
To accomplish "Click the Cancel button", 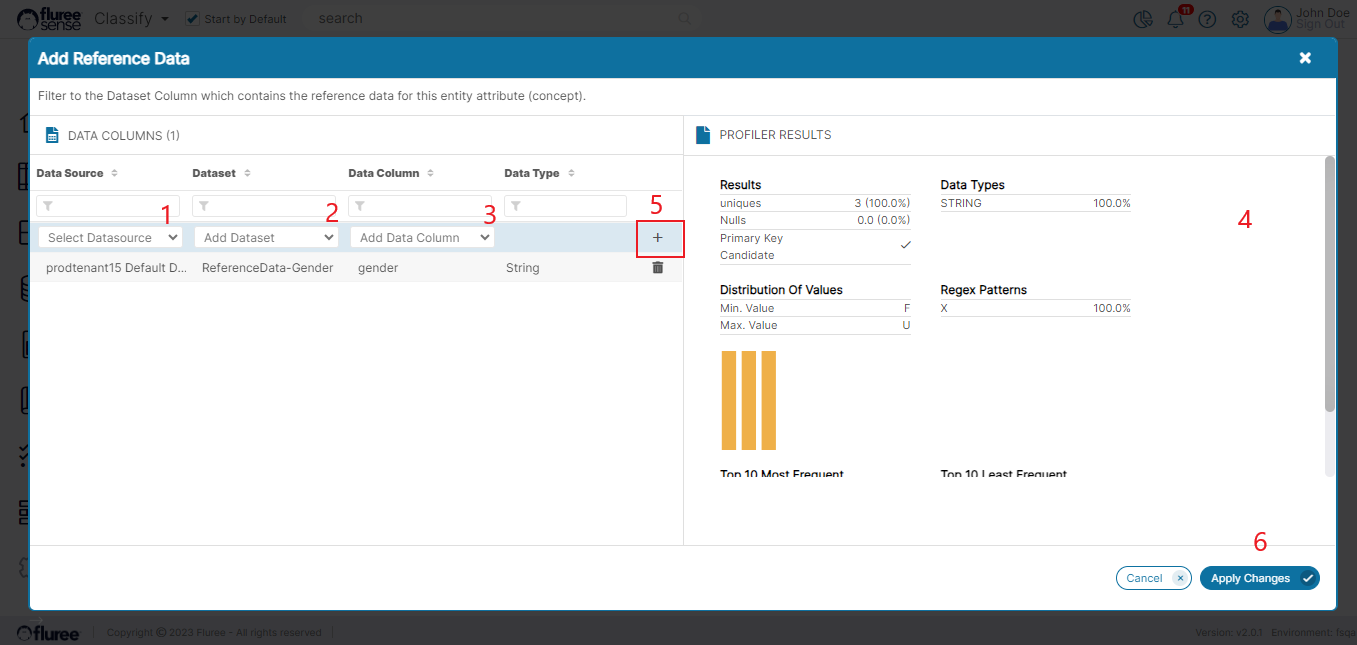I will 1152,578.
